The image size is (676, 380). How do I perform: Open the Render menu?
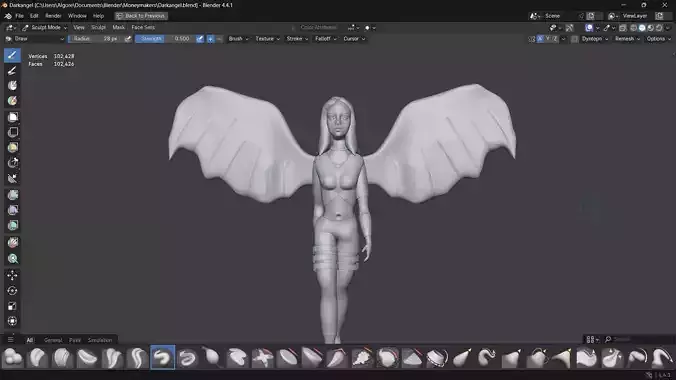53,16
